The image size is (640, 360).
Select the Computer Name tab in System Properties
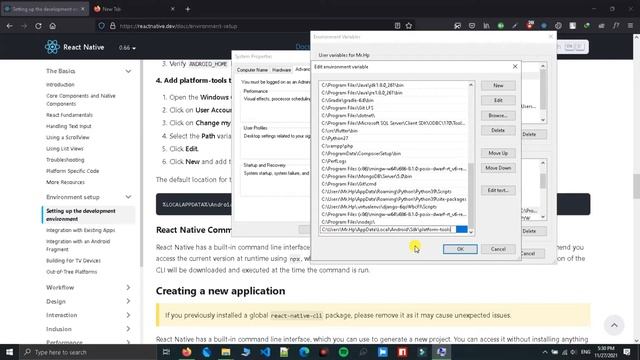[x=252, y=70]
